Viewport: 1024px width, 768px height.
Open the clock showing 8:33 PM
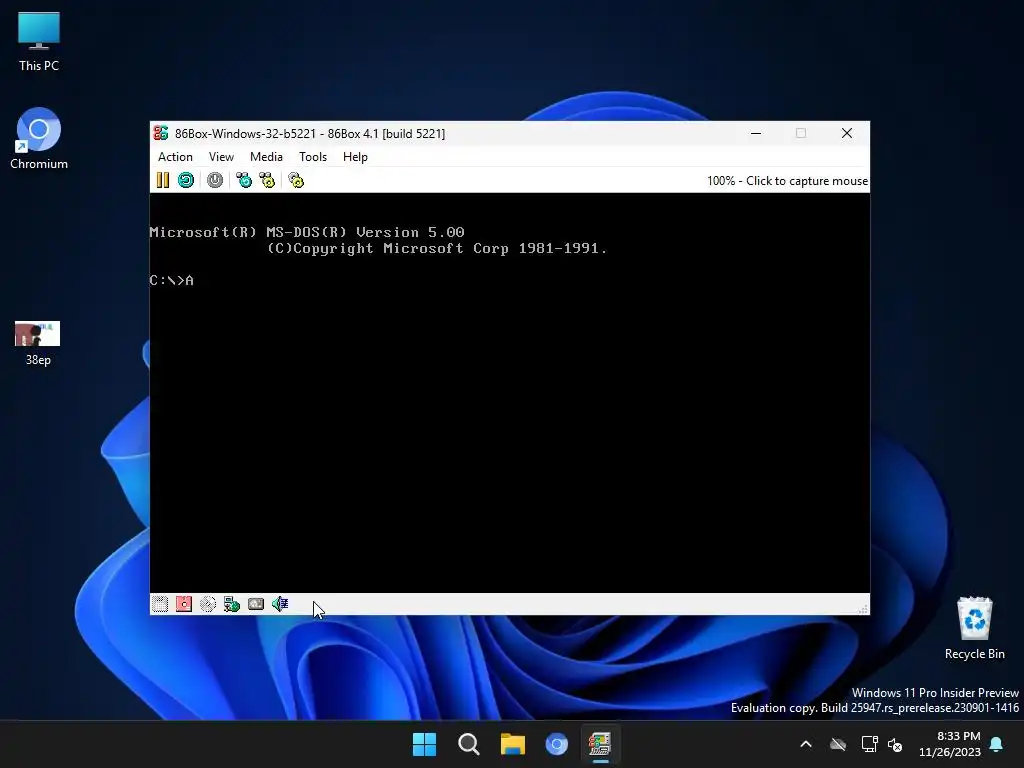[950, 744]
